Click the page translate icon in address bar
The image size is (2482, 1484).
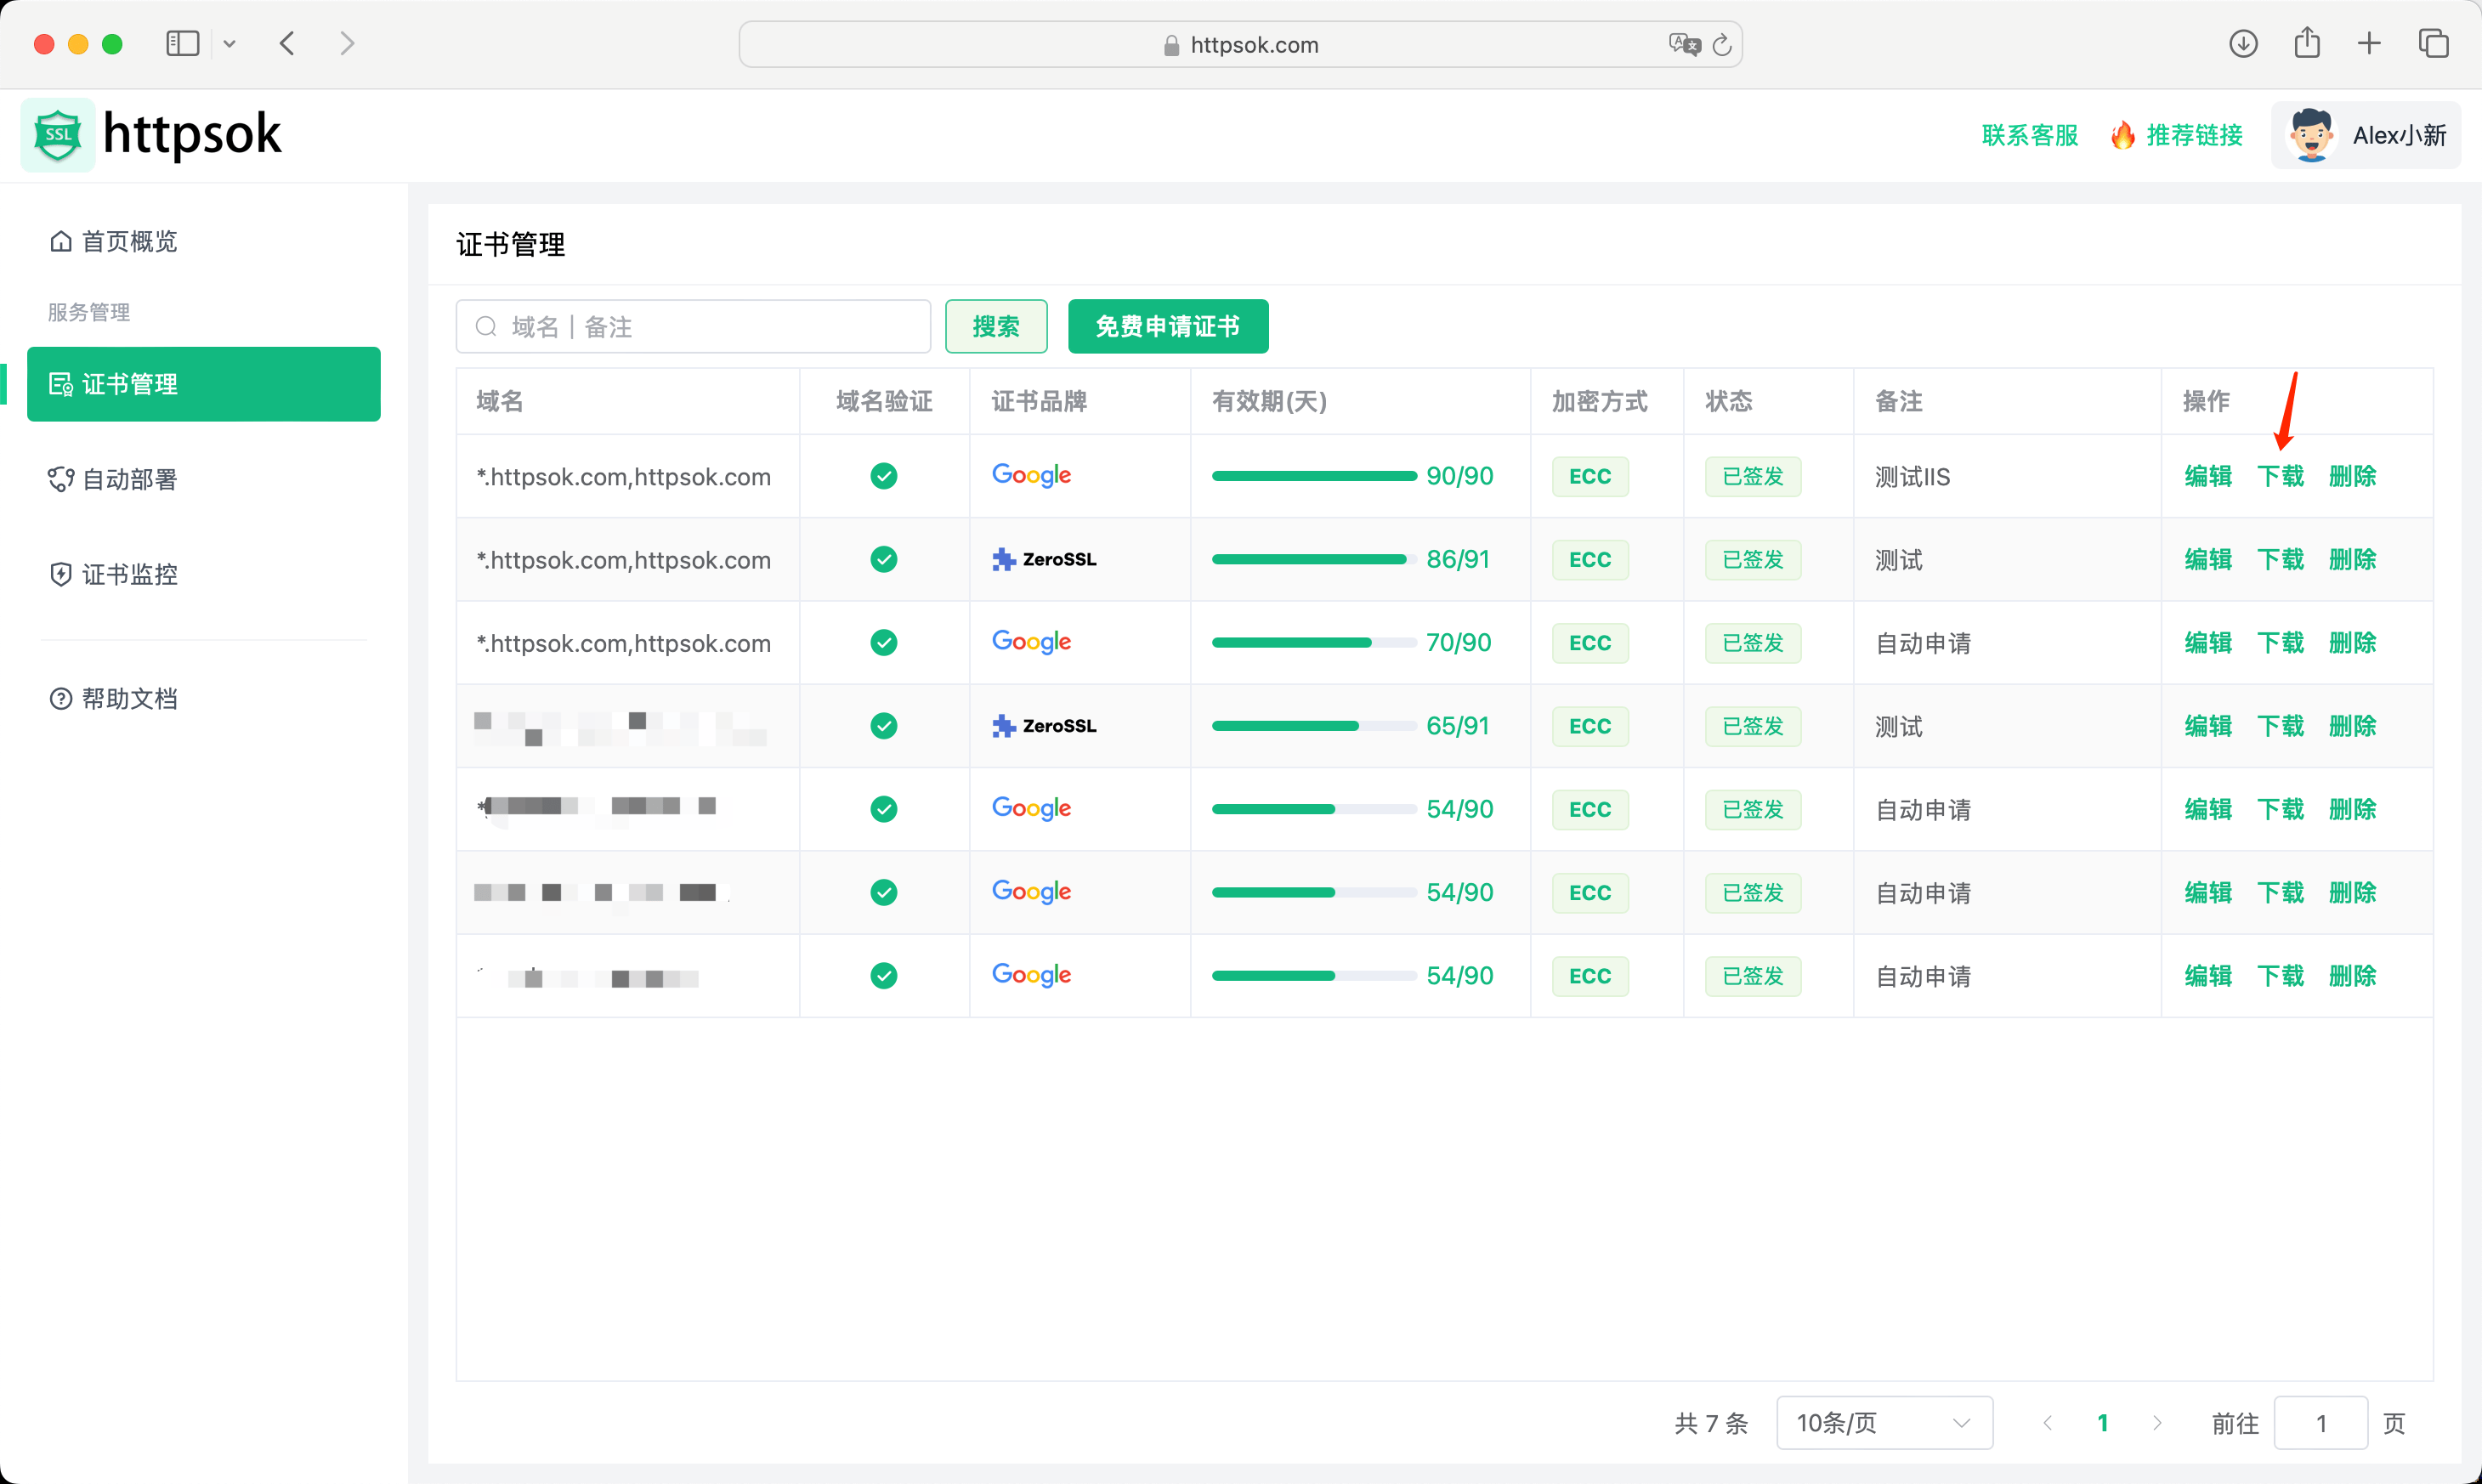(1683, 44)
